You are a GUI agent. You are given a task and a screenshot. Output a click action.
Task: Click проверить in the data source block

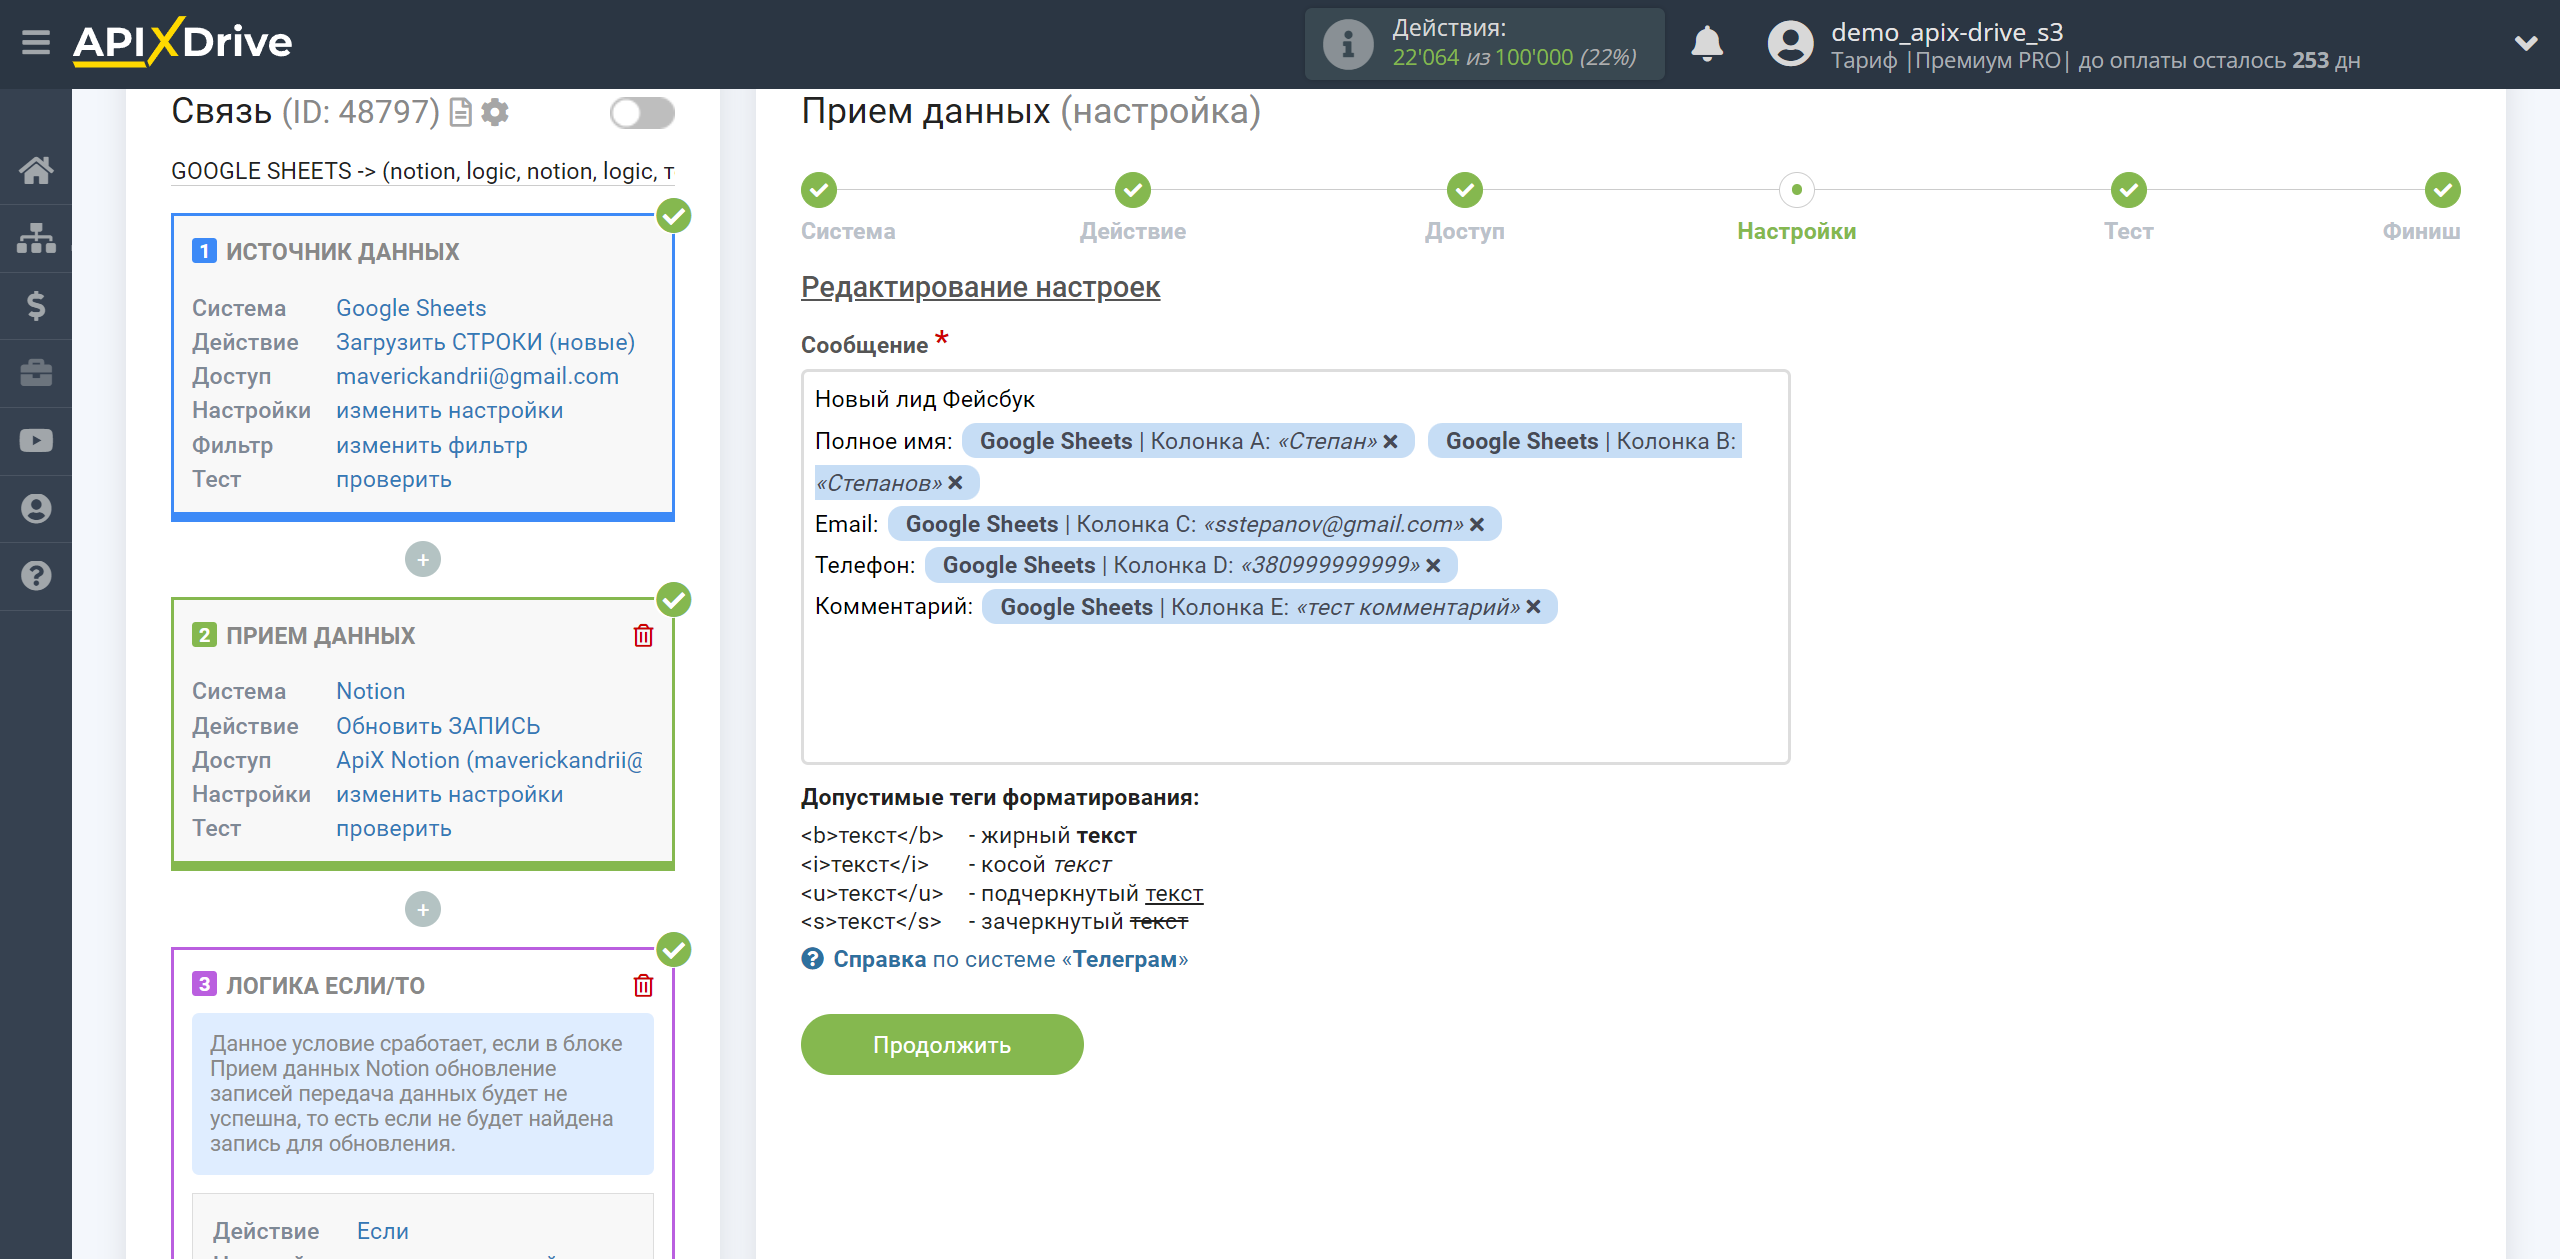(x=393, y=479)
